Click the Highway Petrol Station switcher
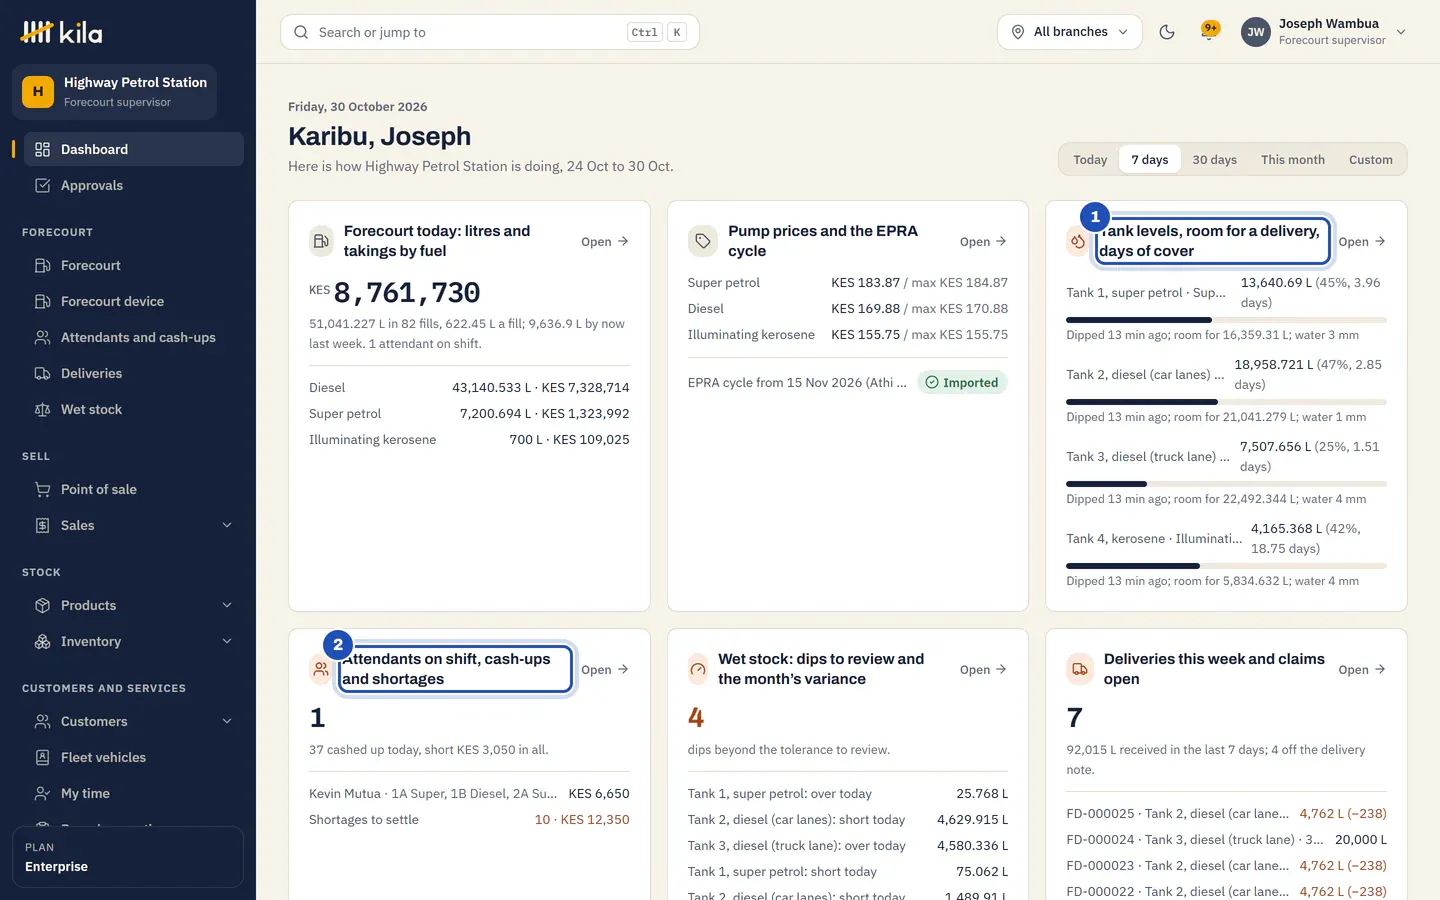Viewport: 1440px width, 900px height. coord(114,91)
